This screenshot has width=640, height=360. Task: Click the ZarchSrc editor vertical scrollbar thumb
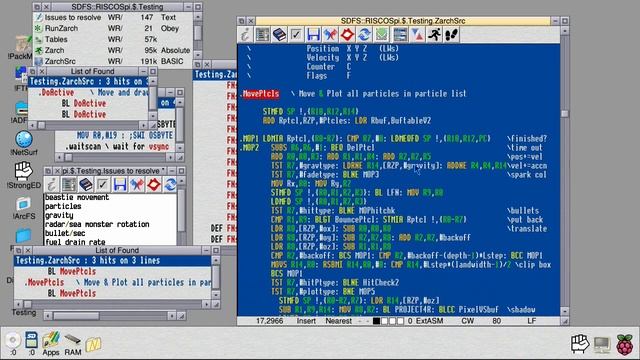[x=564, y=114]
